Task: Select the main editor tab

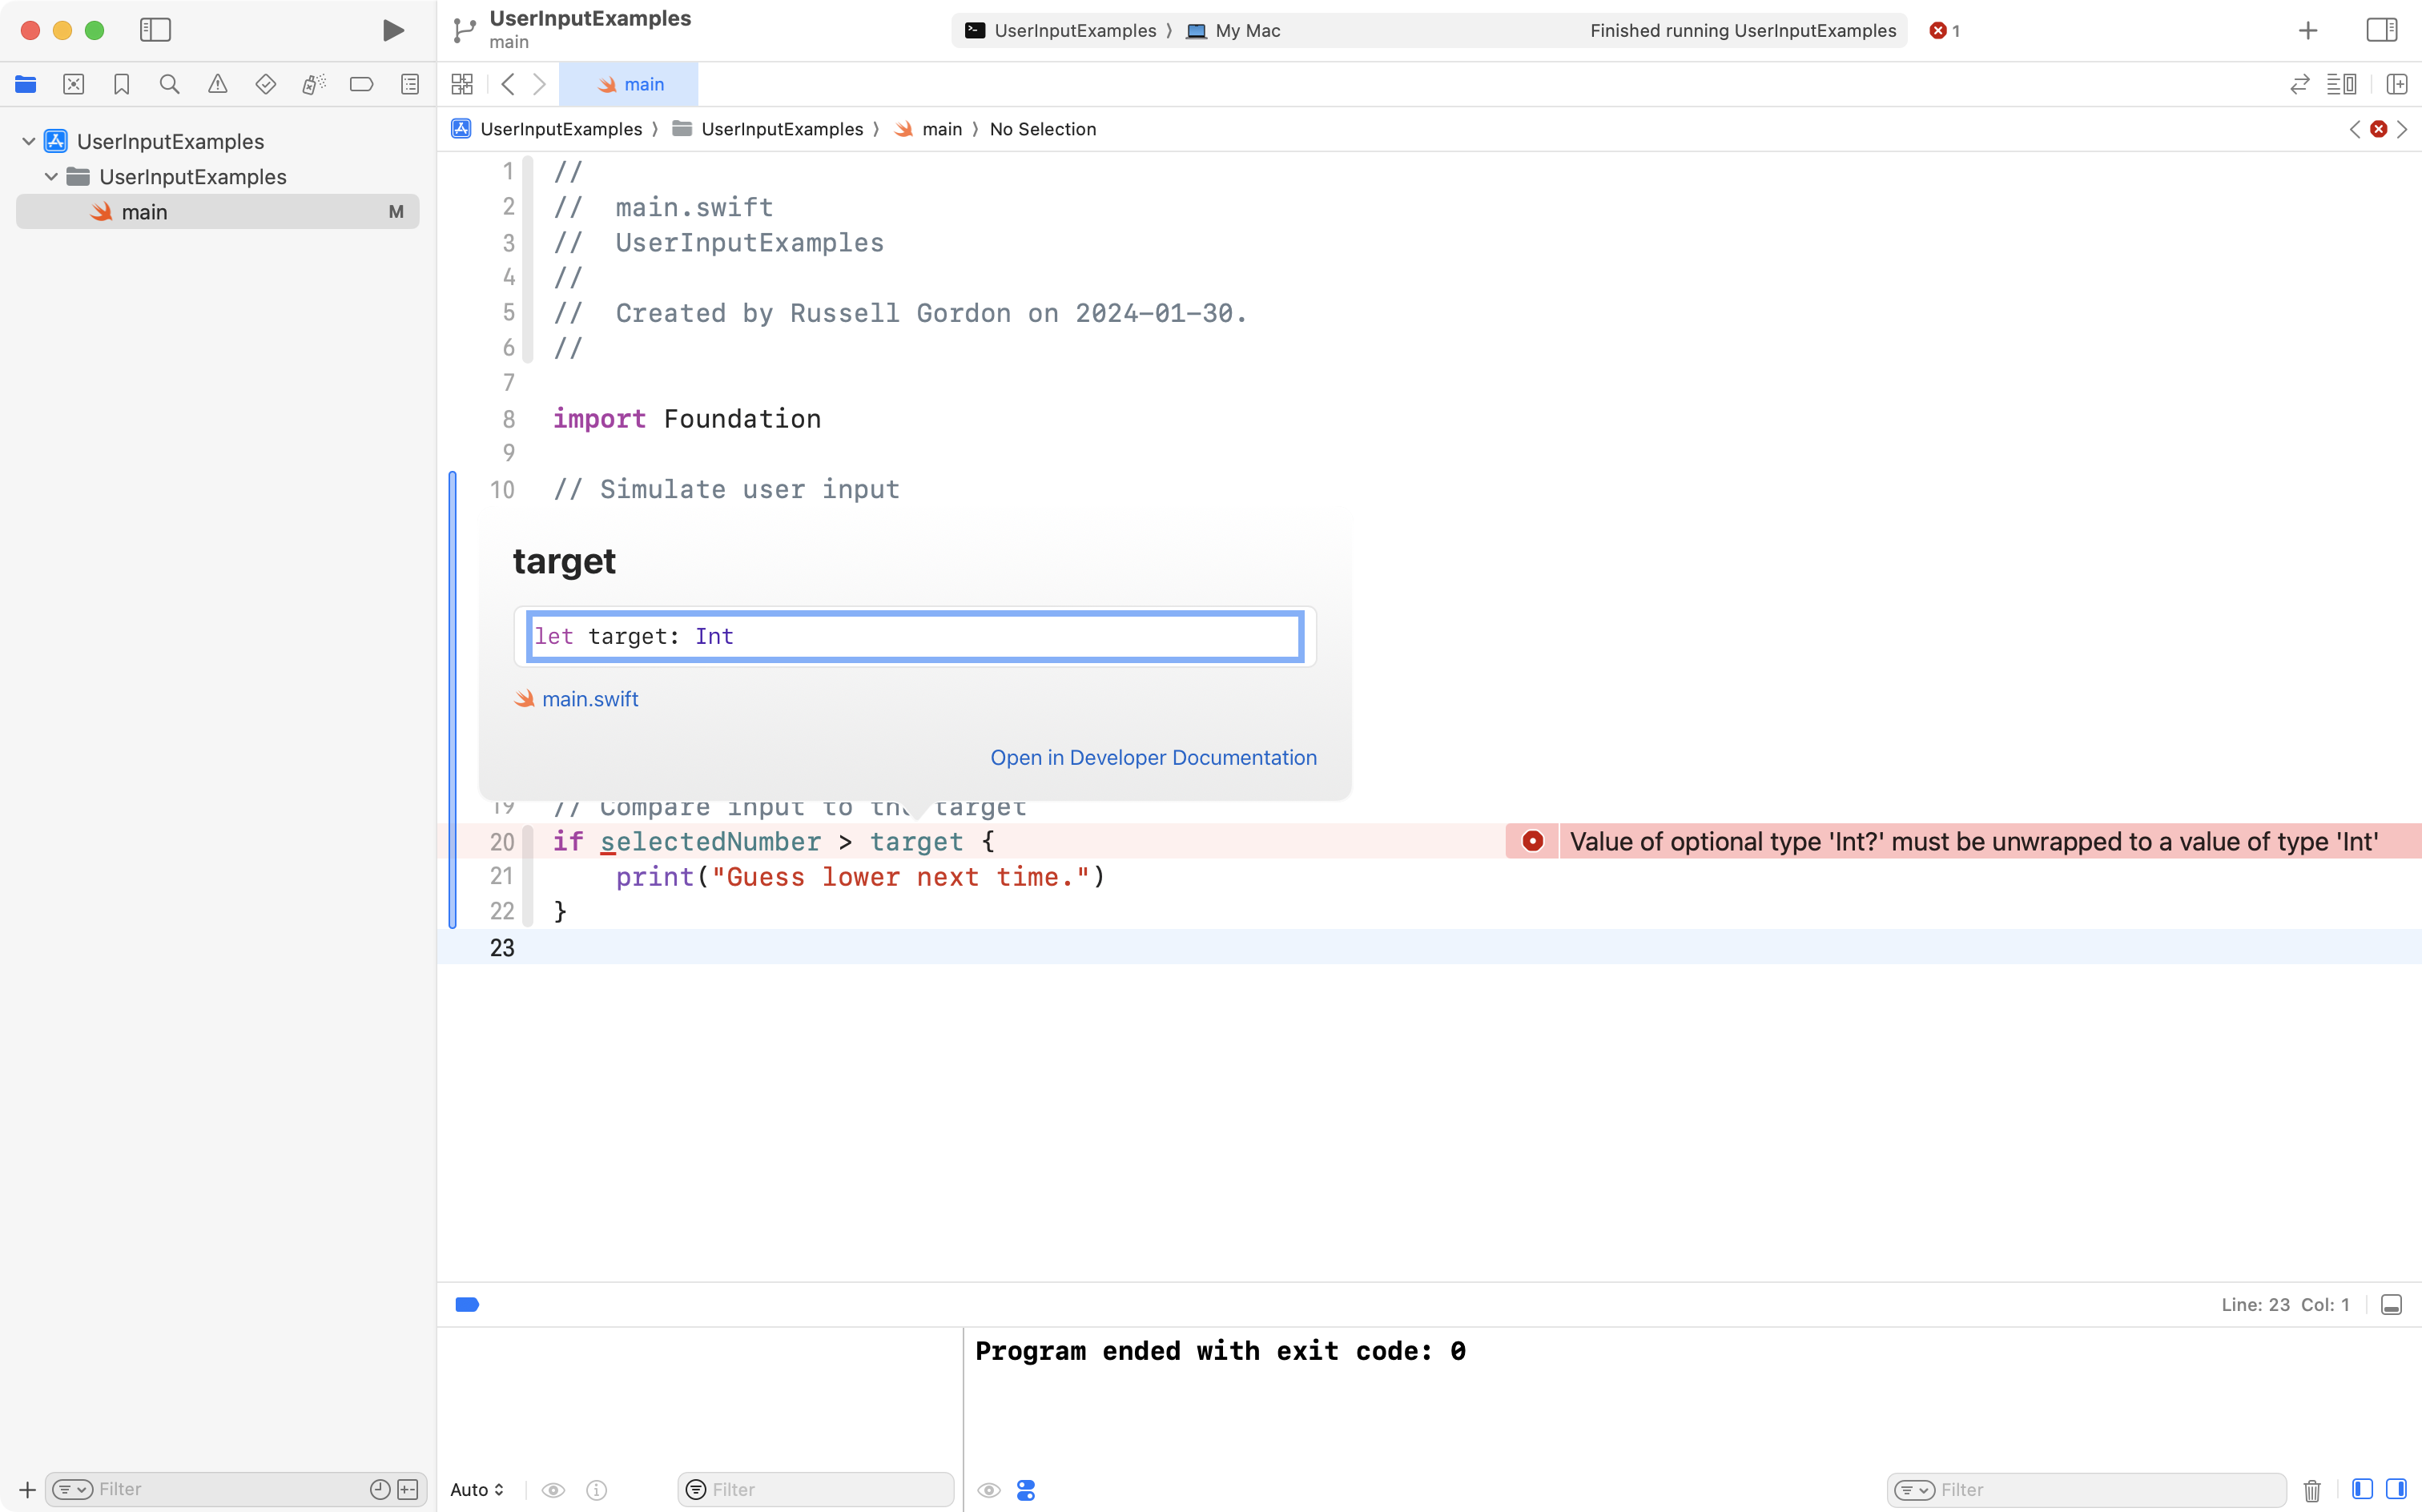Action: pyautogui.click(x=630, y=84)
